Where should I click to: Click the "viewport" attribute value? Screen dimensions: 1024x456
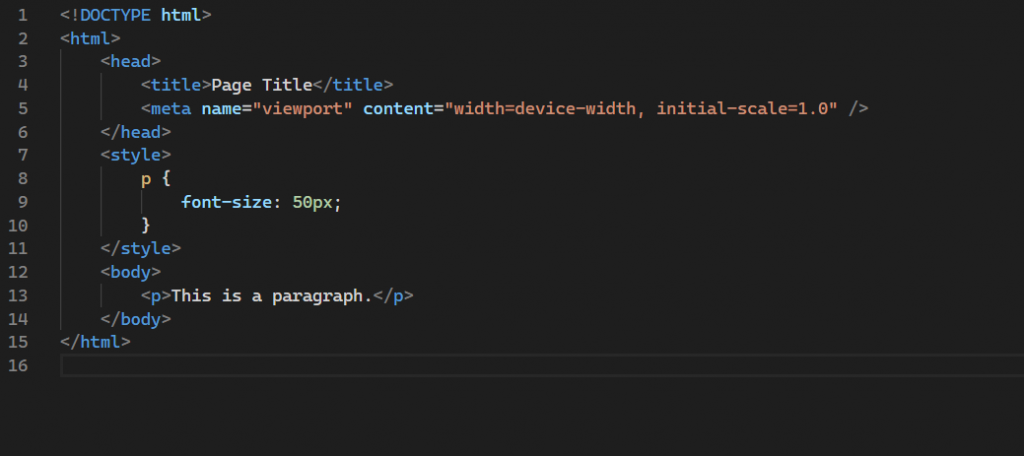(x=302, y=108)
